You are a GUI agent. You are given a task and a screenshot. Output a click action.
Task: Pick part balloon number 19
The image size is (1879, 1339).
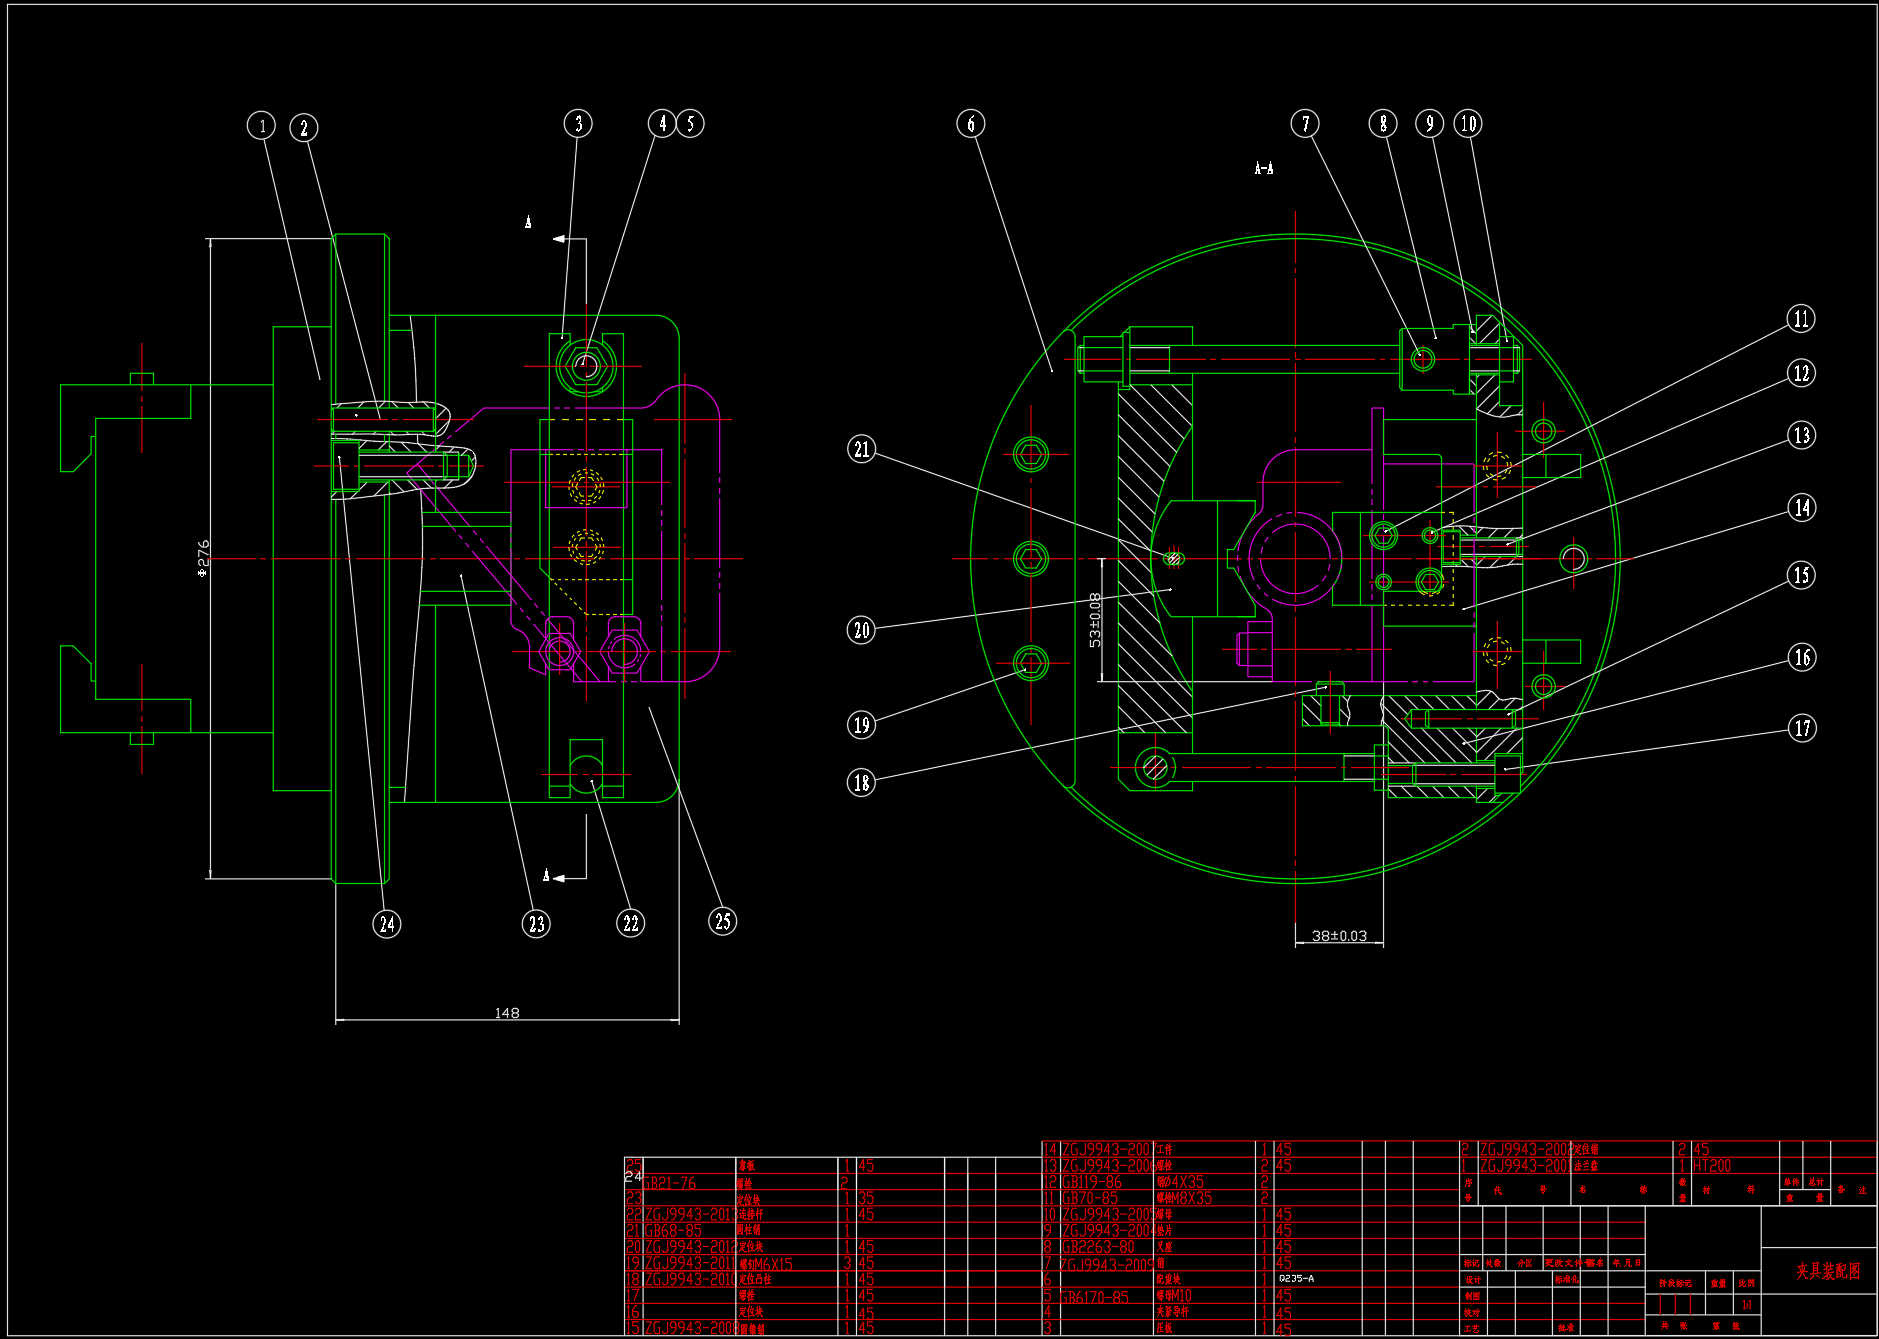tap(861, 724)
